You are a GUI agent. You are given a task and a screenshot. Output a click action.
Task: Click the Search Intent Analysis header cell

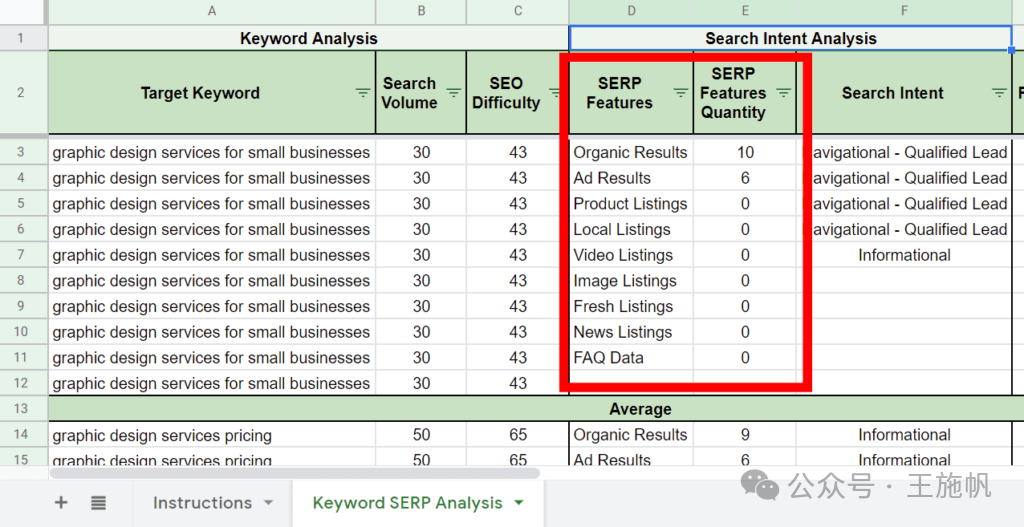[791, 39]
